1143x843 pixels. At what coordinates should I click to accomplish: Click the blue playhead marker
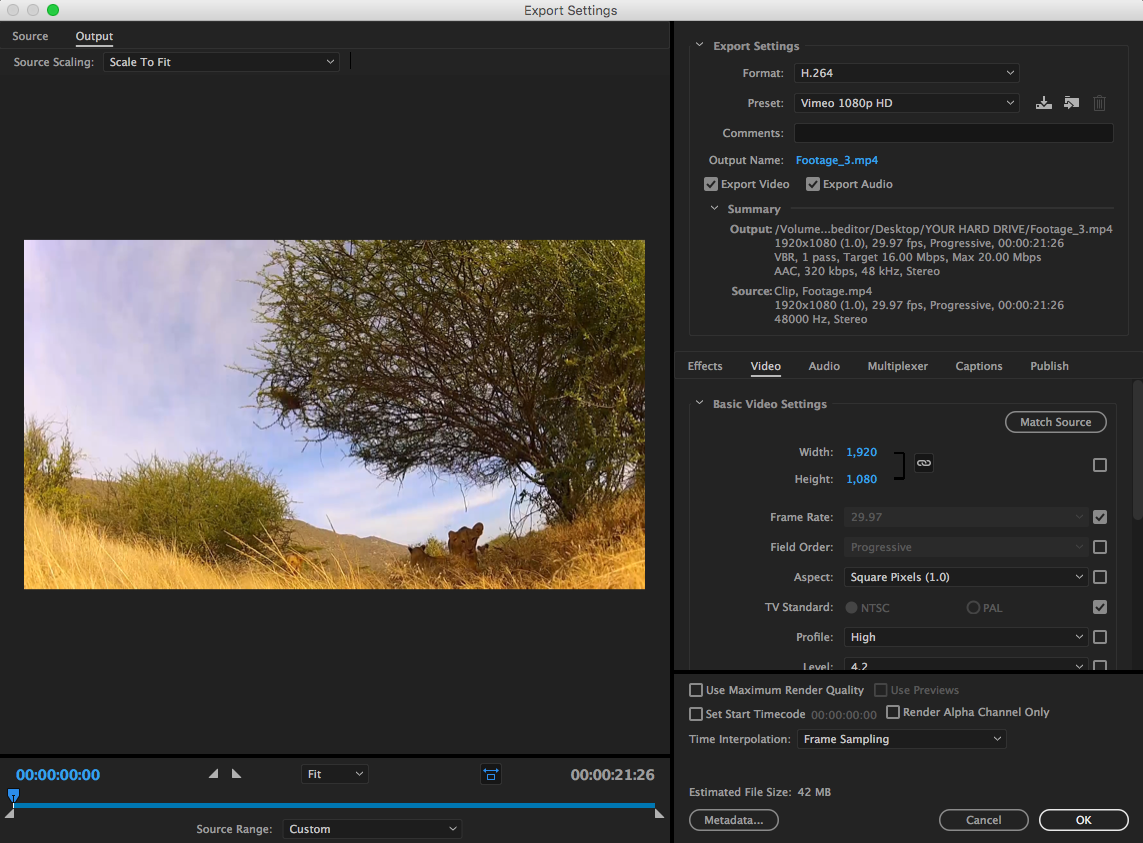[x=13, y=796]
